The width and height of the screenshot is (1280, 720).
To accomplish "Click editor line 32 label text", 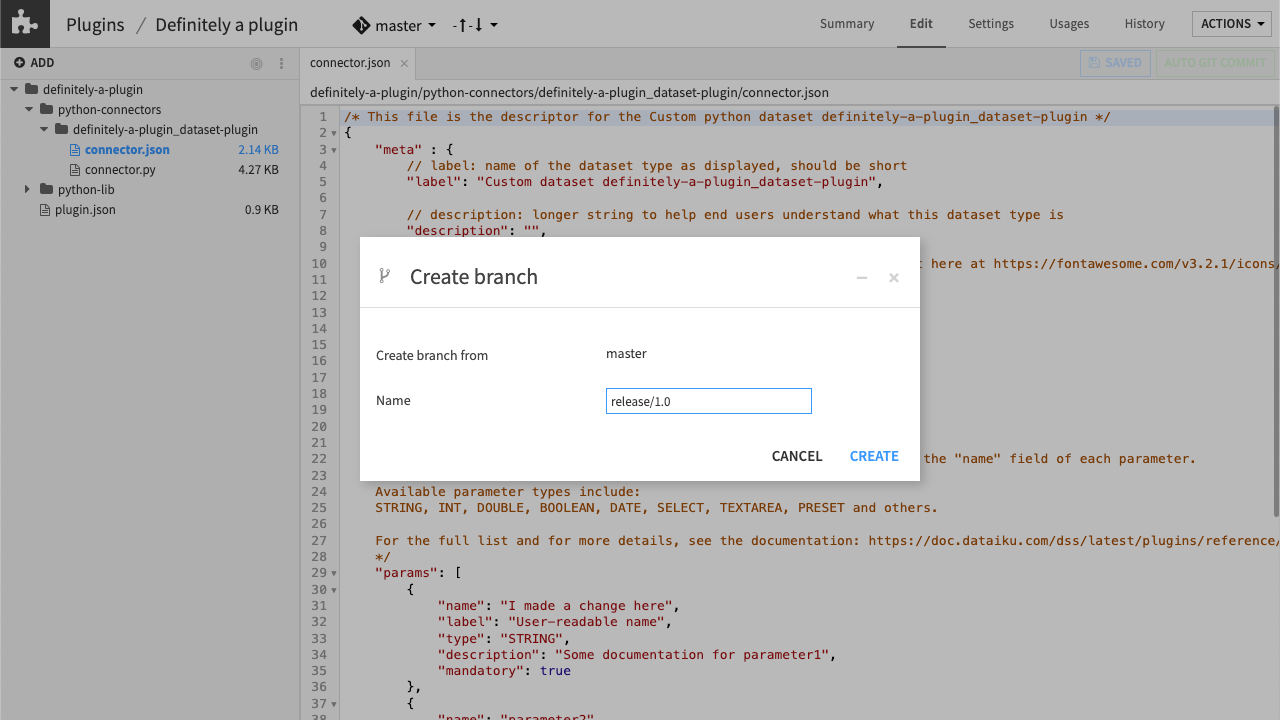I will pos(555,622).
